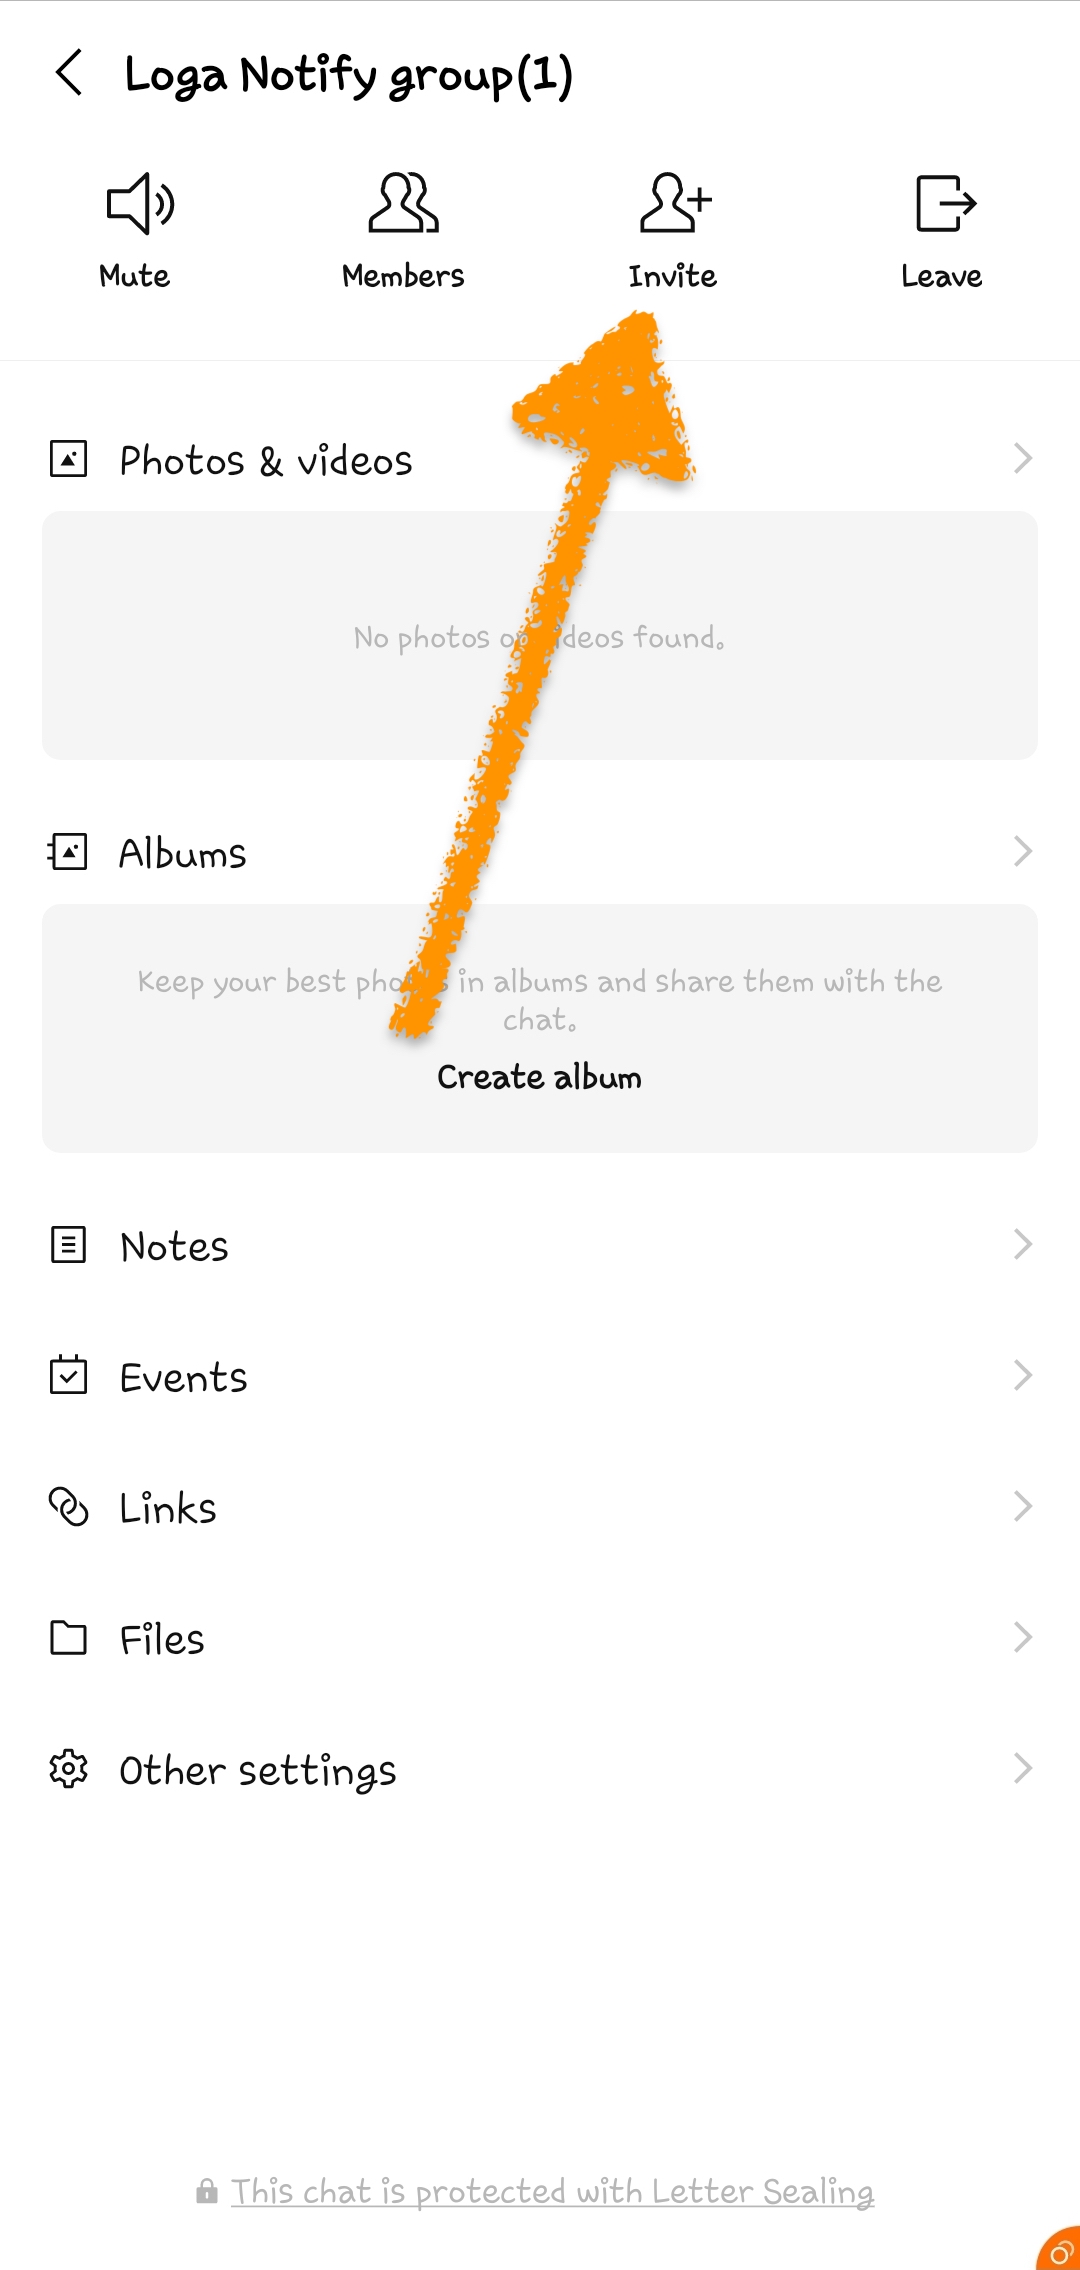Open the Files menu row
This screenshot has width=1080, height=2270.
tap(540, 1638)
